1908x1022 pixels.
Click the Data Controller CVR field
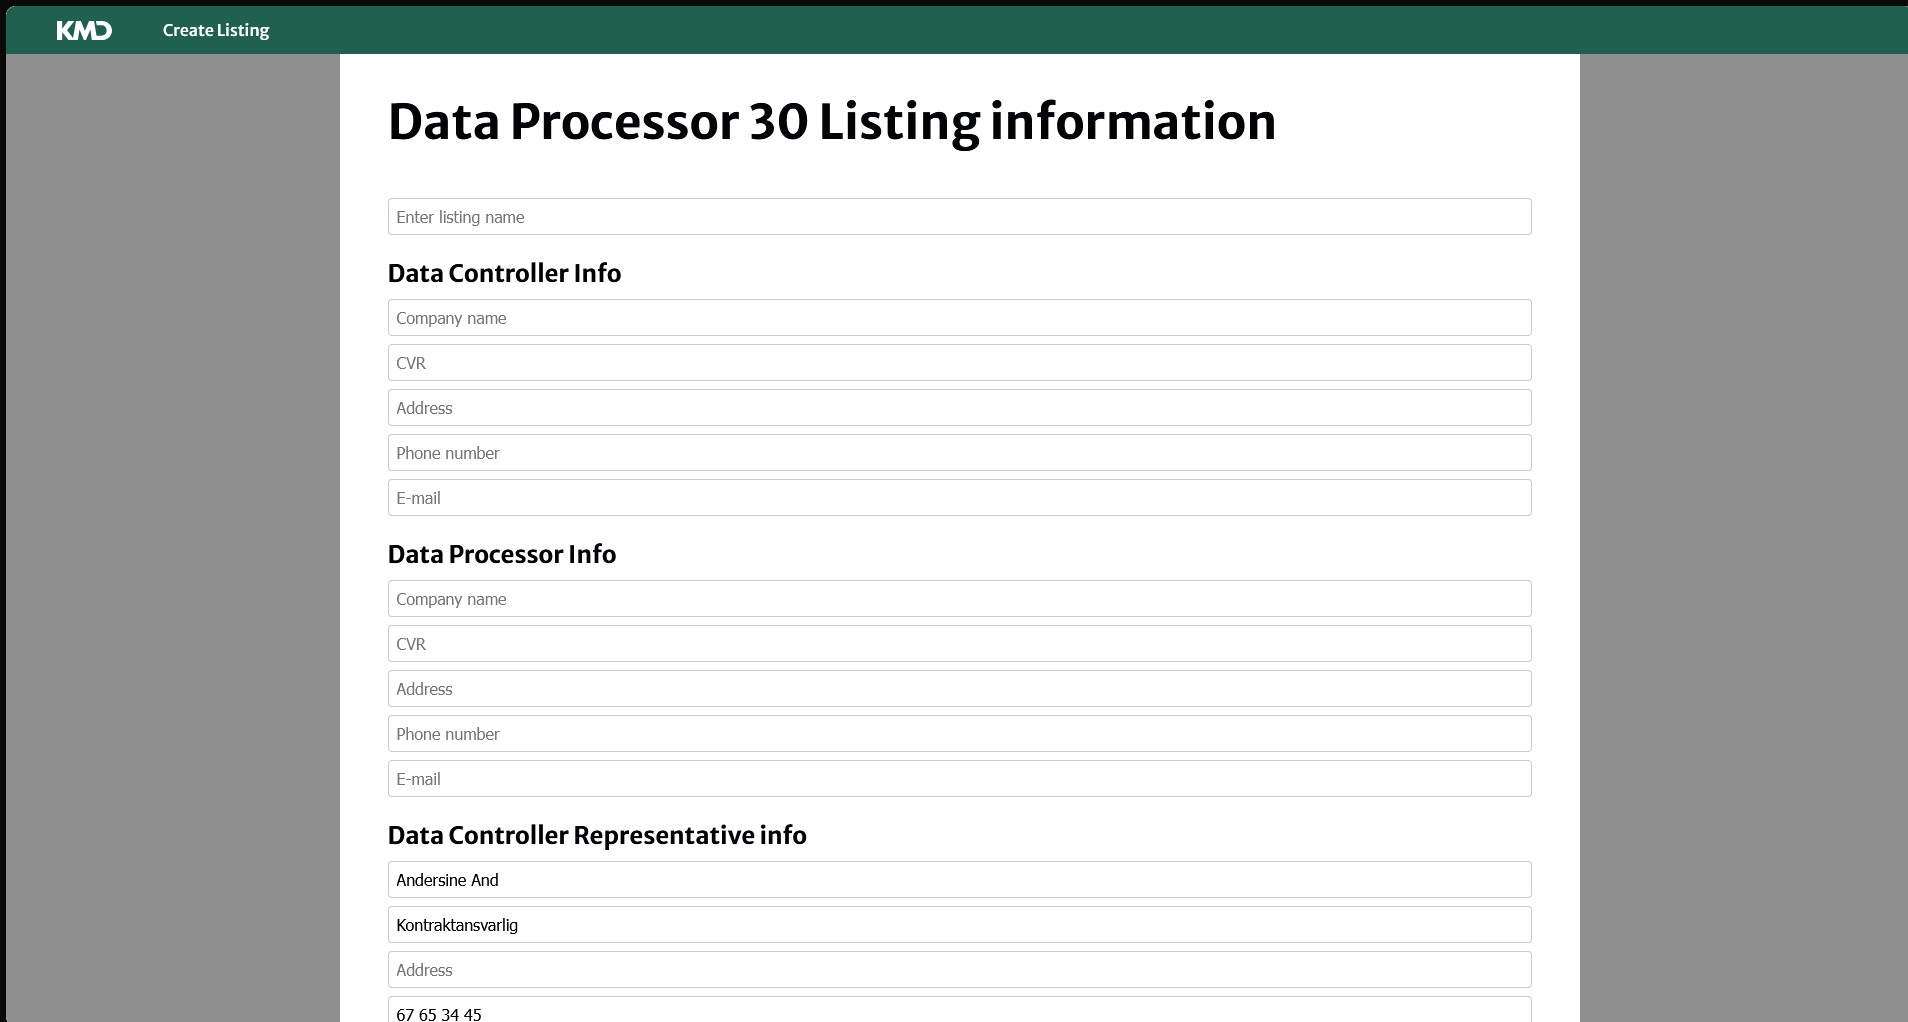(959, 363)
